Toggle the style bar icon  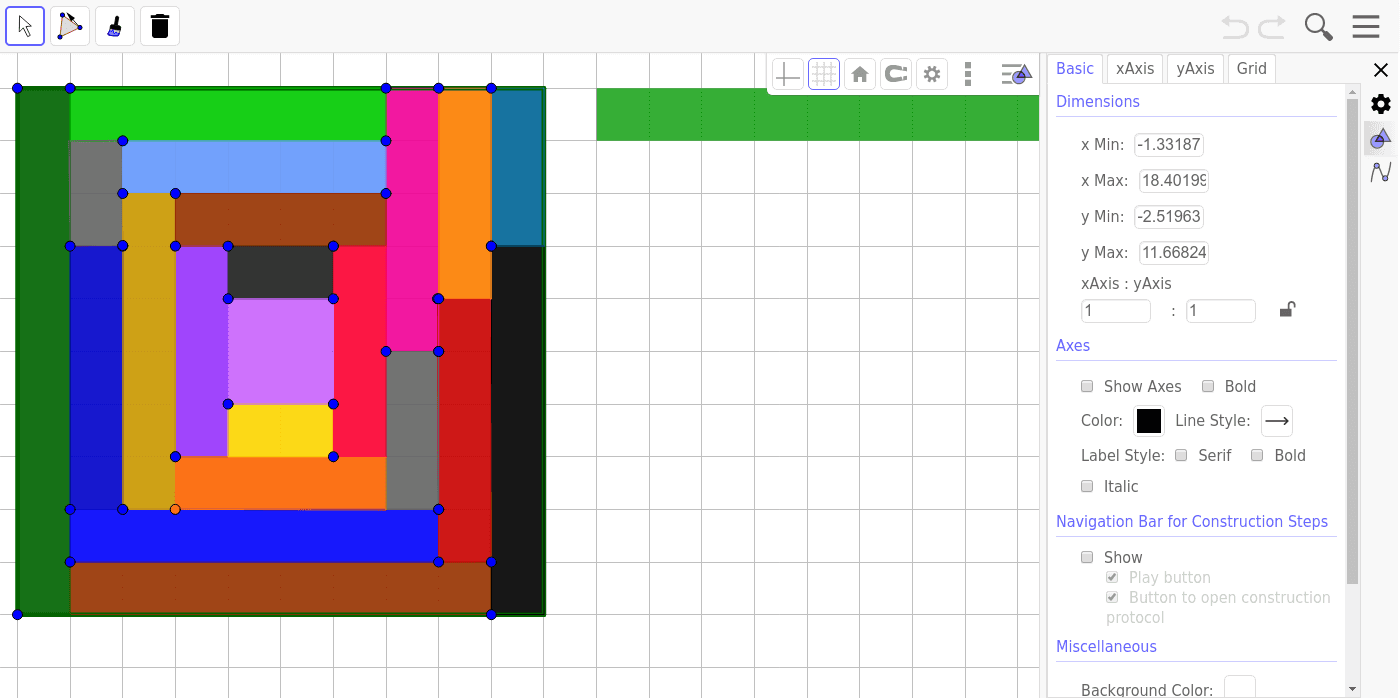pos(1016,74)
